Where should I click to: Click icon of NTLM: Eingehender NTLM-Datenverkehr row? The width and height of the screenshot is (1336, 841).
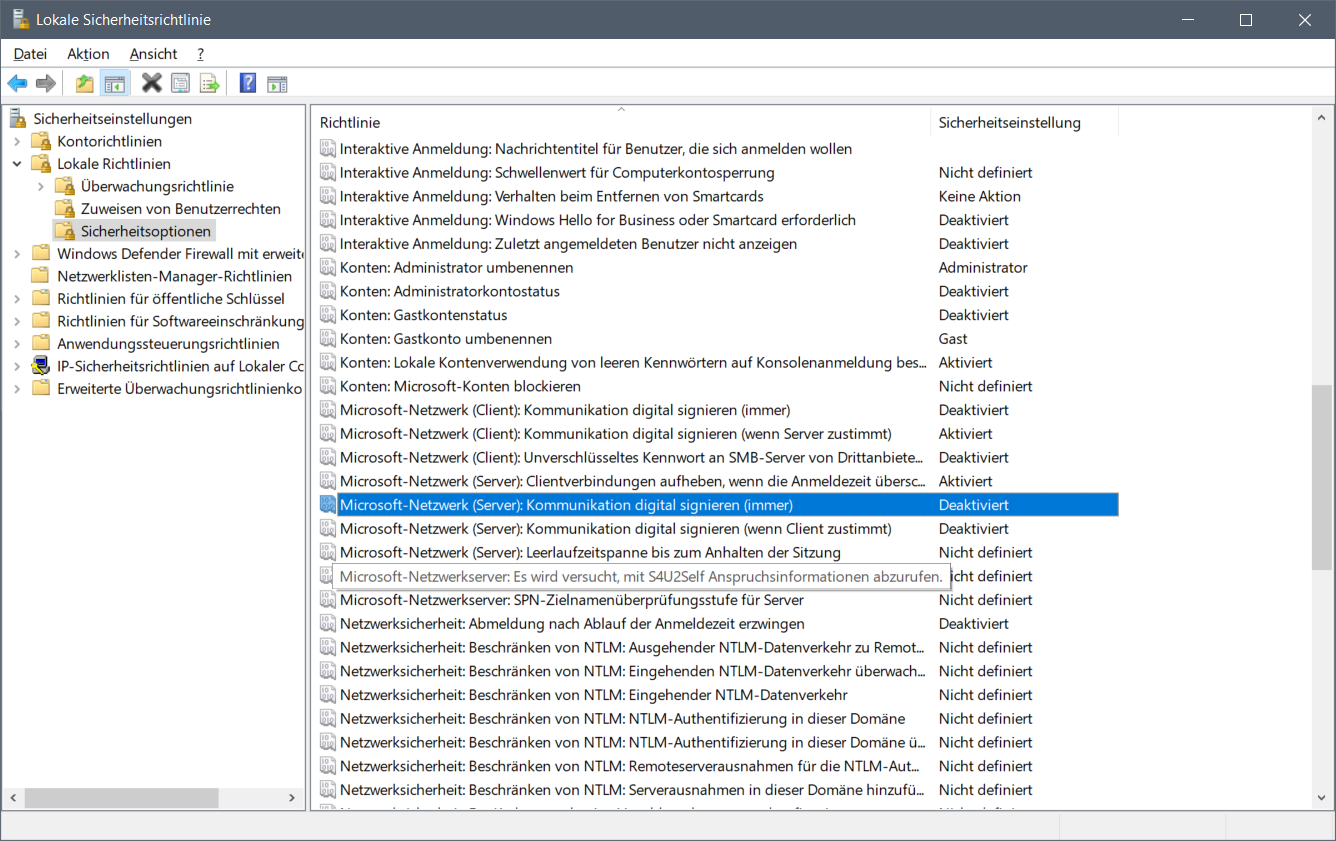328,695
